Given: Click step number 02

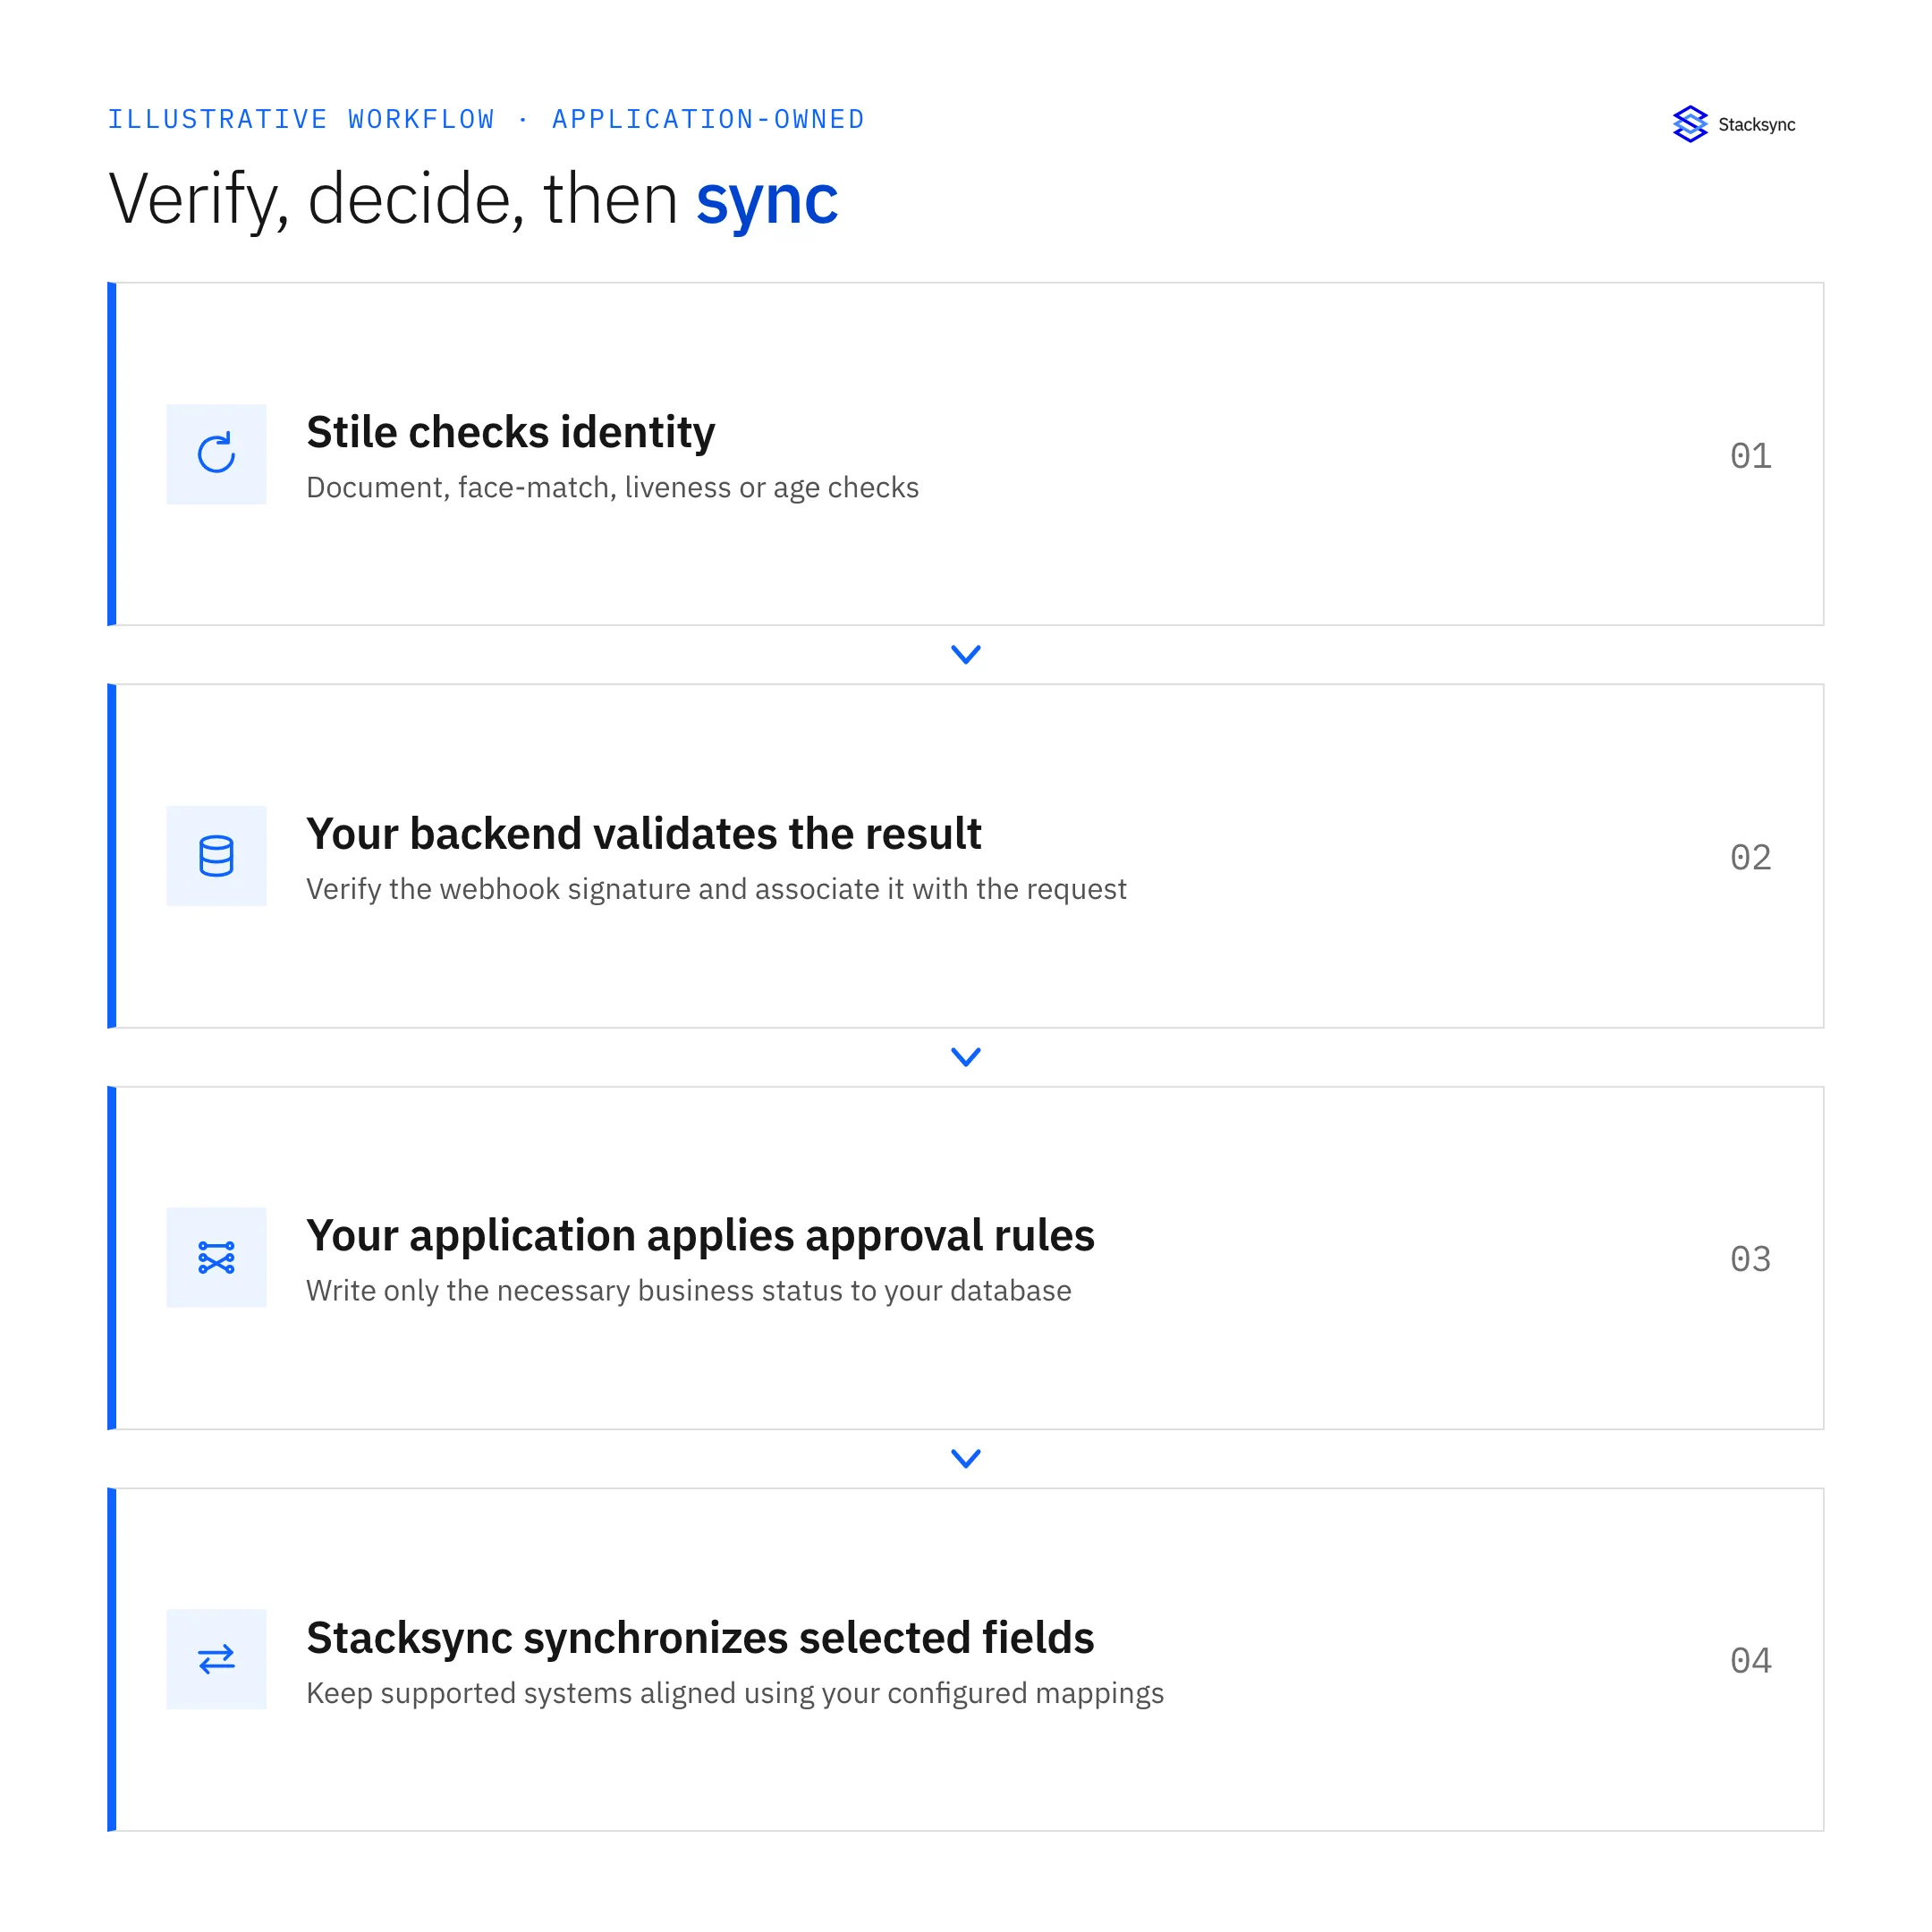Looking at the screenshot, I should (1750, 857).
